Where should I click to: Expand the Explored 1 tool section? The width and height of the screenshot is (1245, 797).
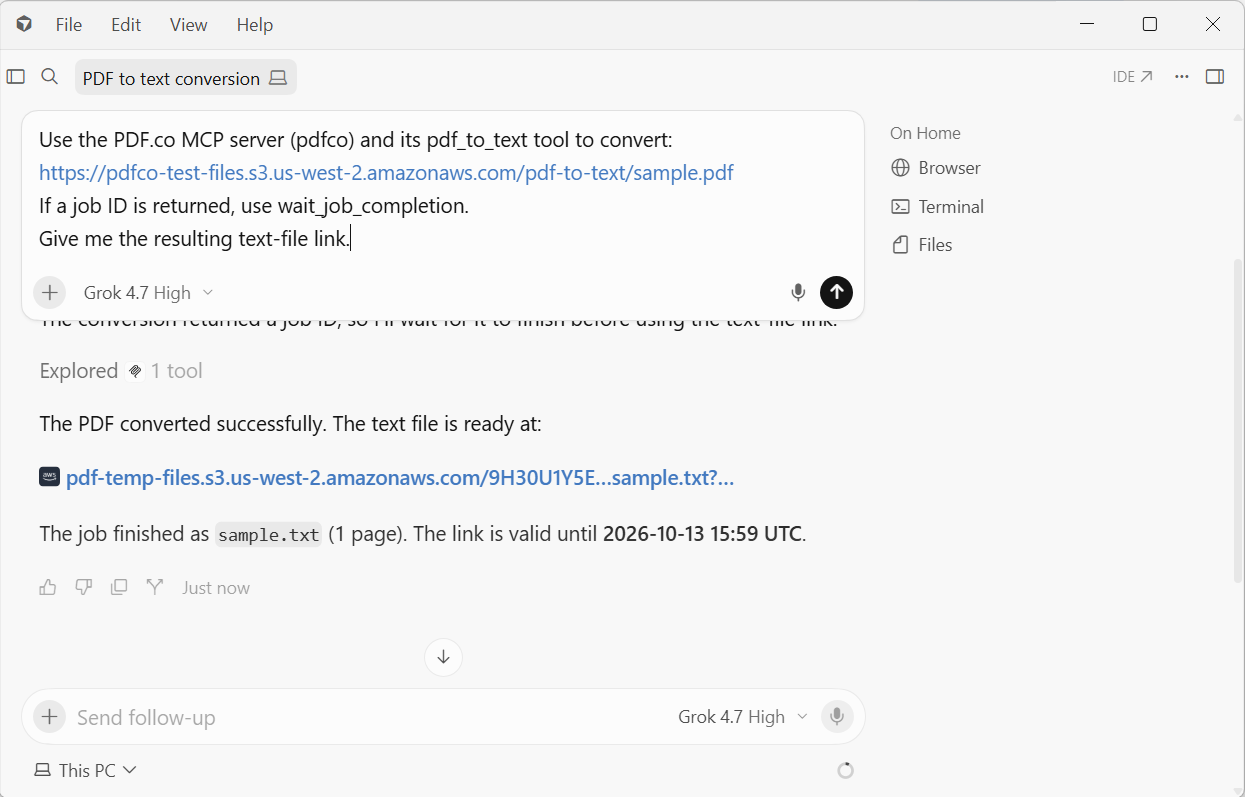pos(121,371)
